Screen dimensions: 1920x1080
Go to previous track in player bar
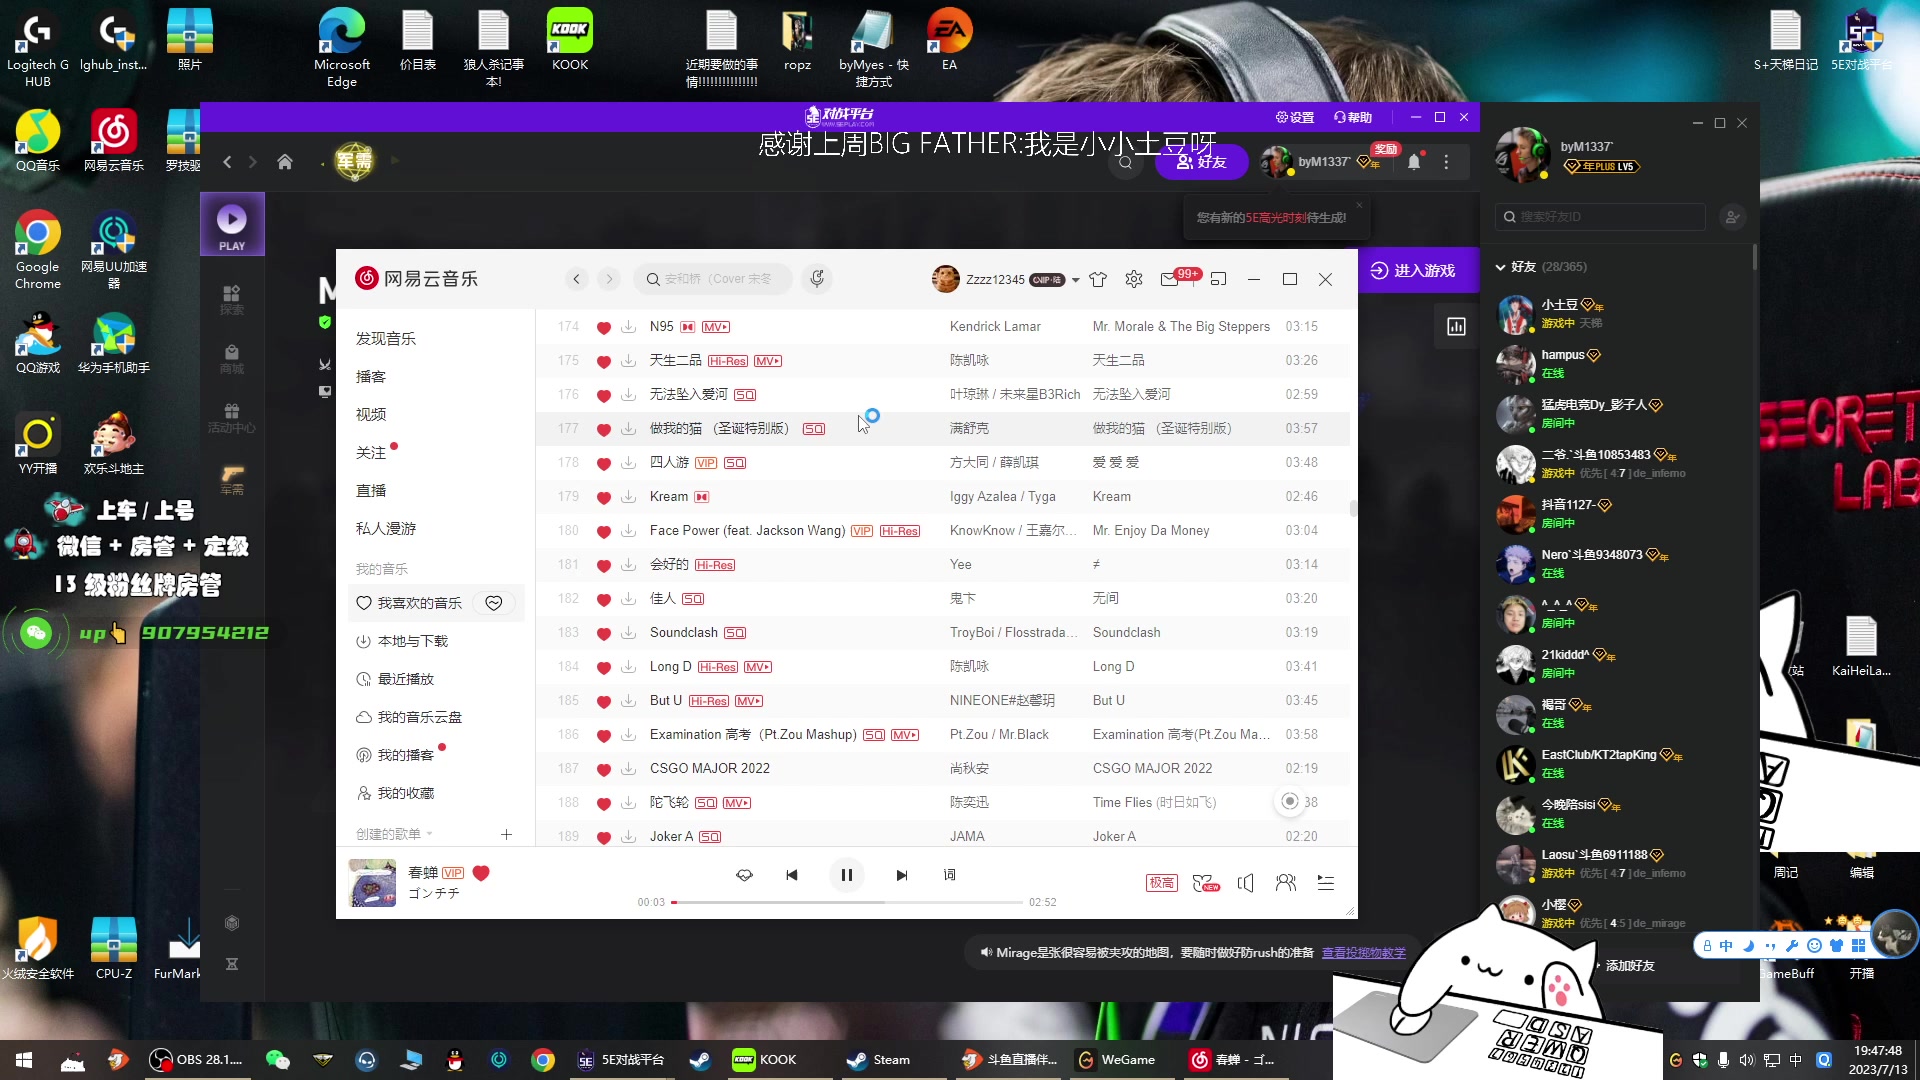[792, 875]
